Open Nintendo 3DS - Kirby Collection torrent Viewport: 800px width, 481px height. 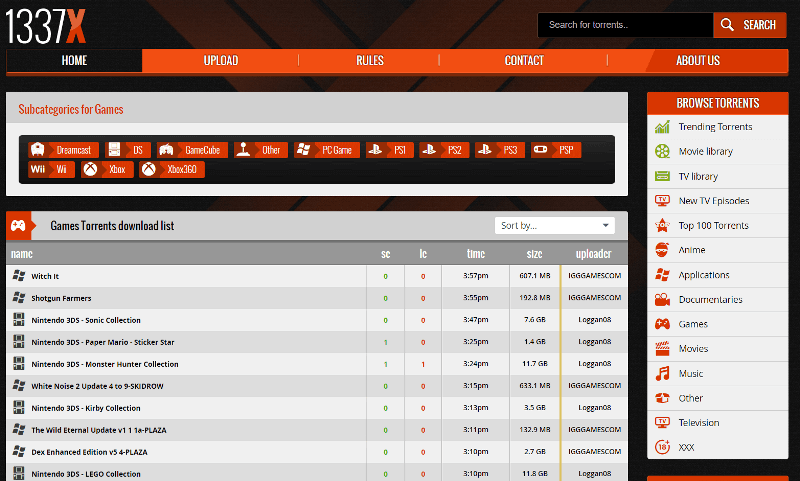pyautogui.click(x=86, y=408)
